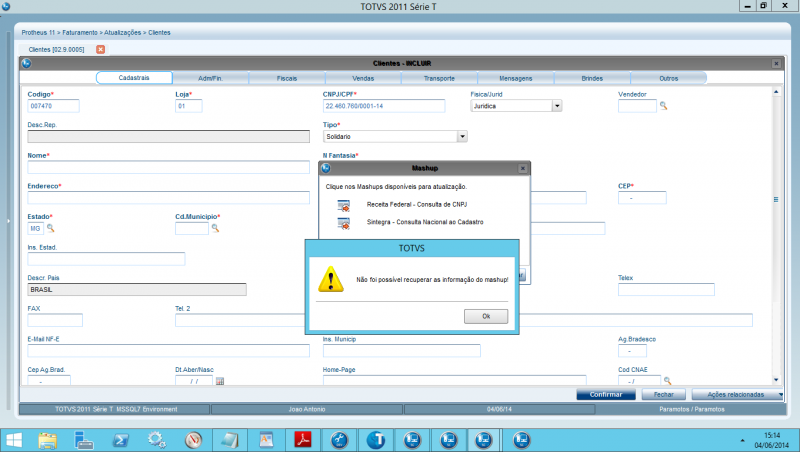Open the Dt.Aber/Nasc calendar picker
Screen dimensions: 800x452
point(220,381)
